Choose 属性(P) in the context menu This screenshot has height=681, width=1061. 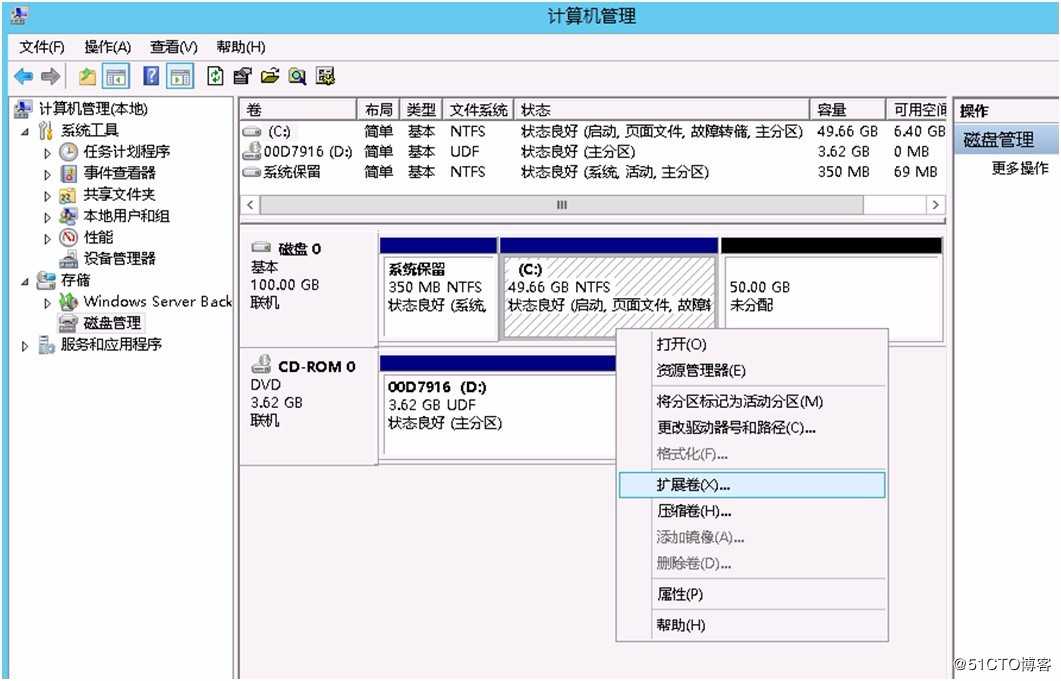[x=752, y=594]
